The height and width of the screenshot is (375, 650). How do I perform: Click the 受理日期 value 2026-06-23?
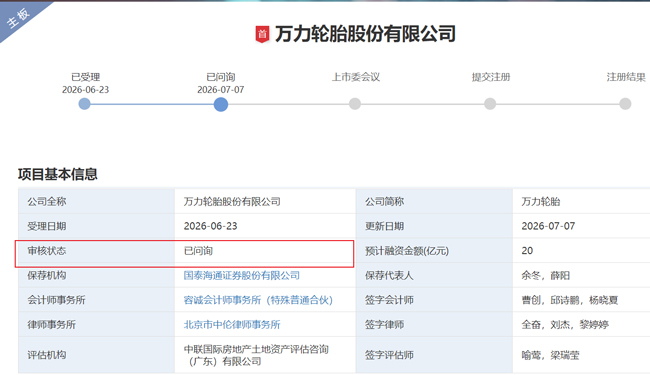(211, 226)
